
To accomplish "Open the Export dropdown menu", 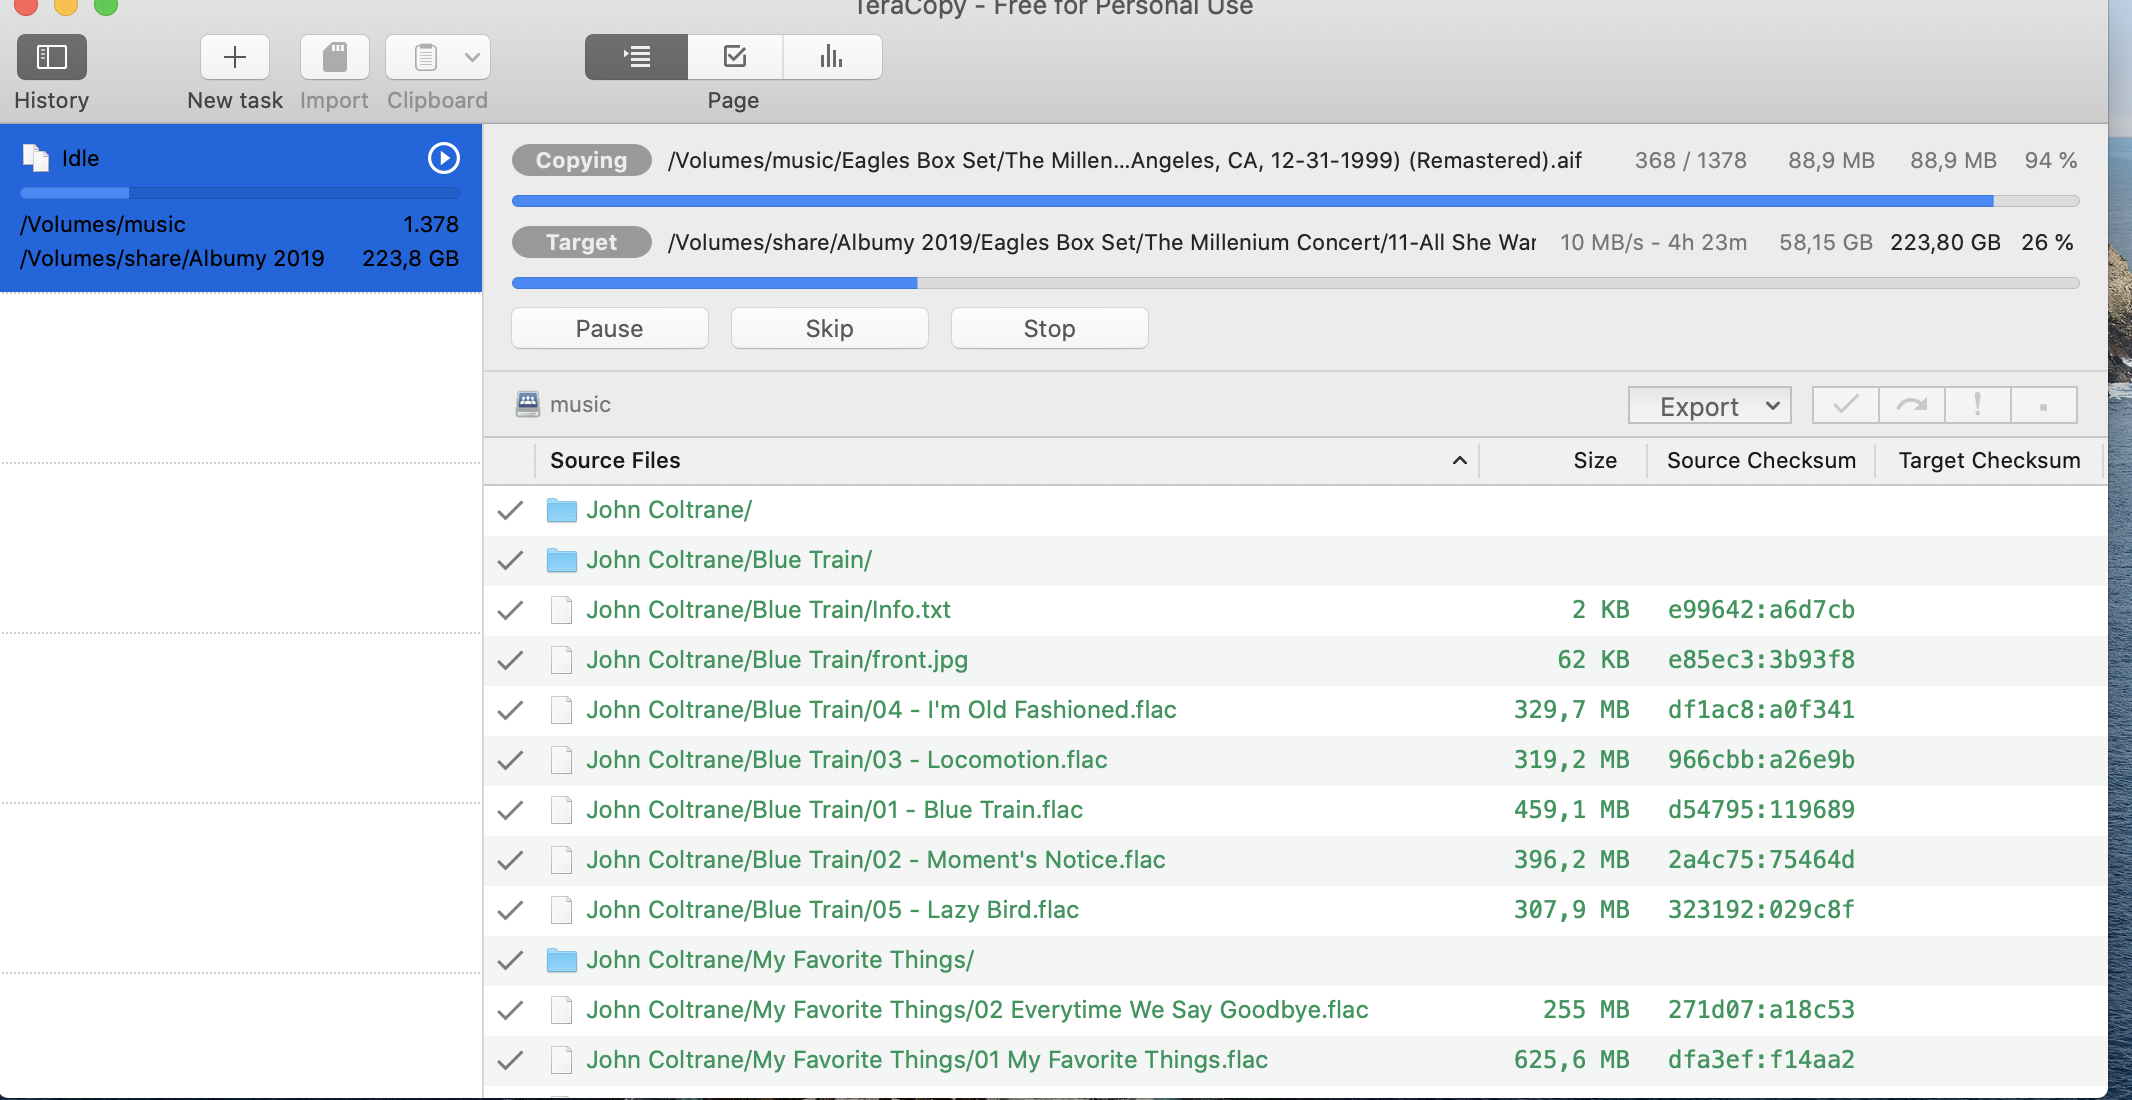I will pyautogui.click(x=1709, y=406).
